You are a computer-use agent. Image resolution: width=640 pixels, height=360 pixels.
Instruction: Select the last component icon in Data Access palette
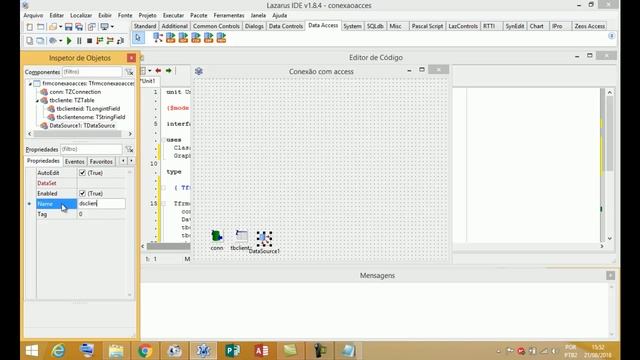tap(221, 38)
